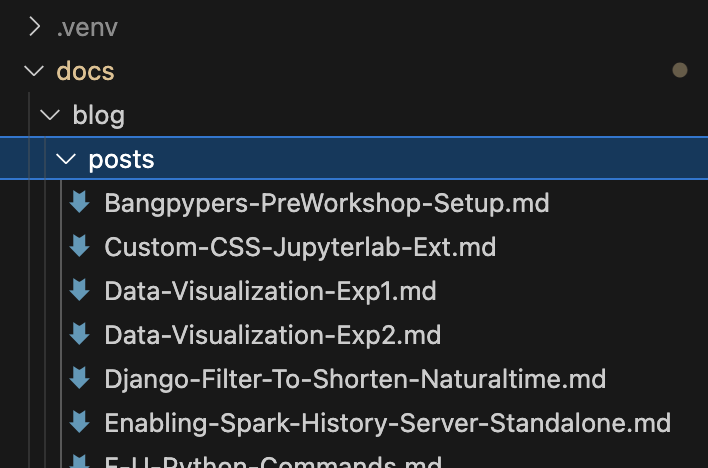The height and width of the screenshot is (468, 708).
Task: Click the markdown icon beside Data-Visualization-Exp2.md
Action: pos(80,335)
